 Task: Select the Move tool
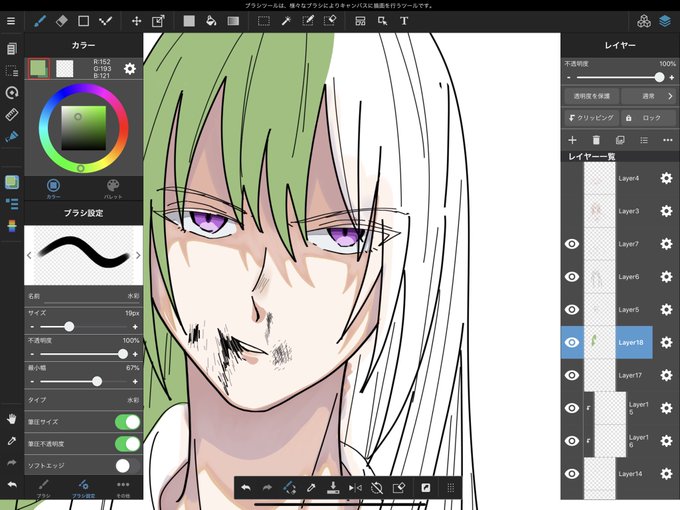coord(136,21)
